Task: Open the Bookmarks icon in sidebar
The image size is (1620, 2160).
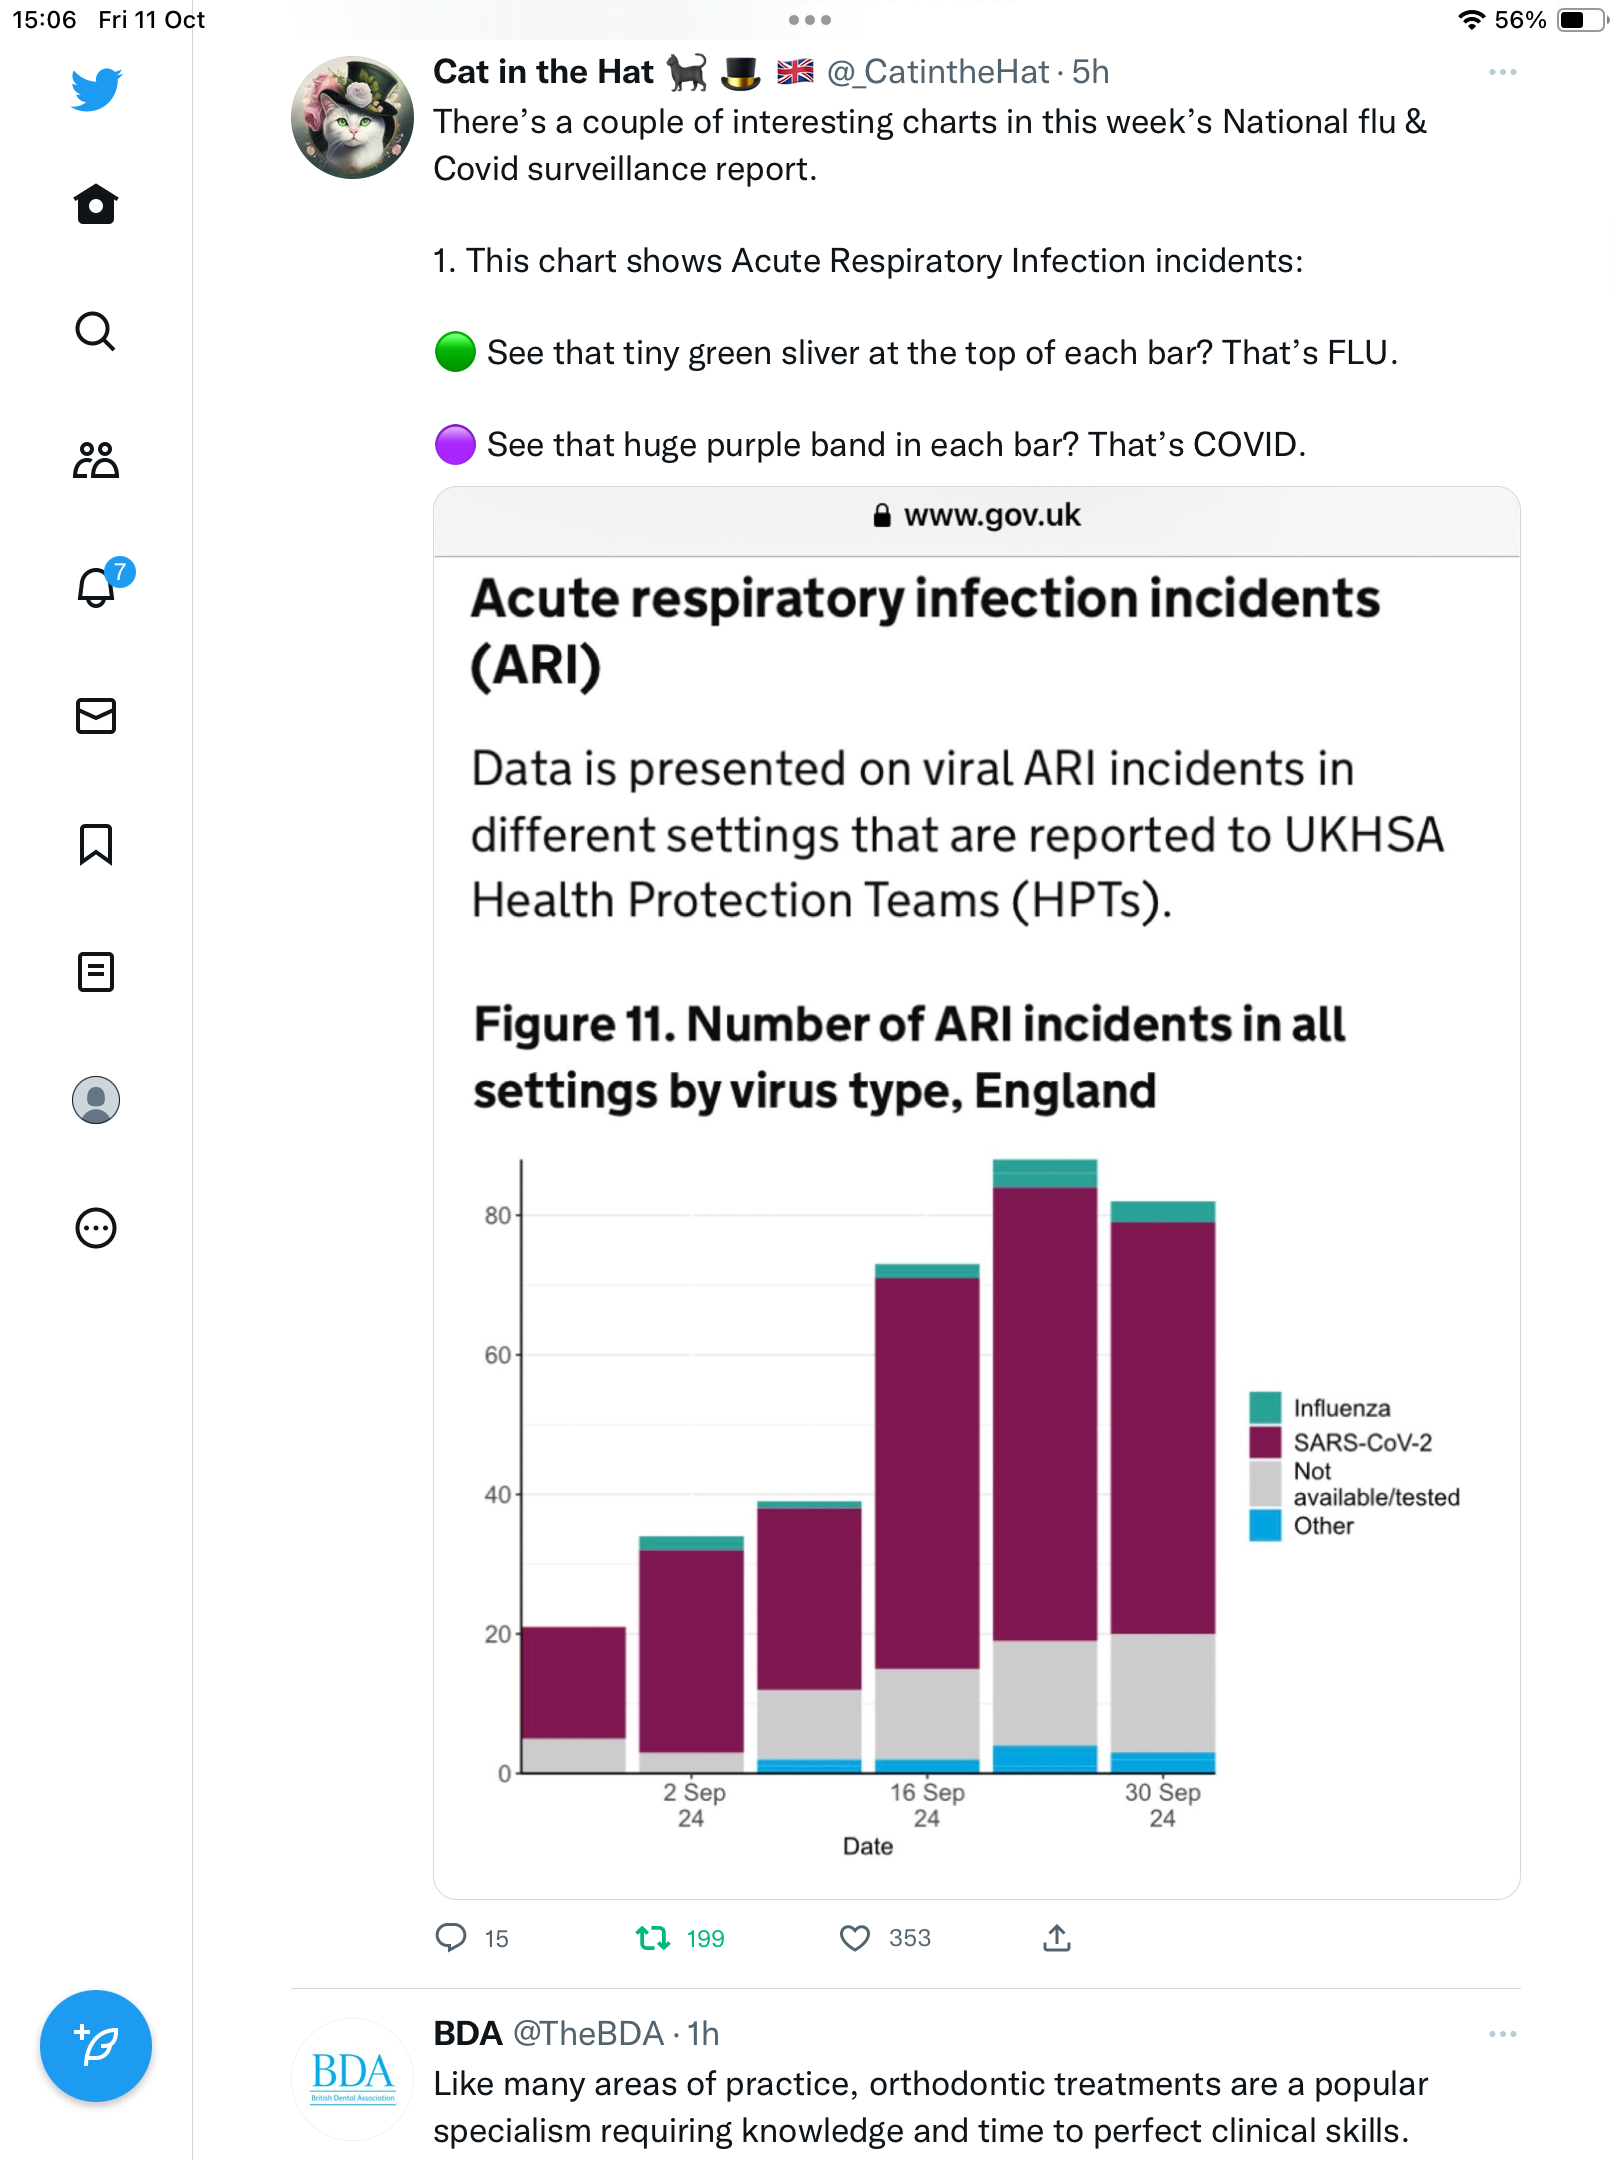Action: point(96,844)
